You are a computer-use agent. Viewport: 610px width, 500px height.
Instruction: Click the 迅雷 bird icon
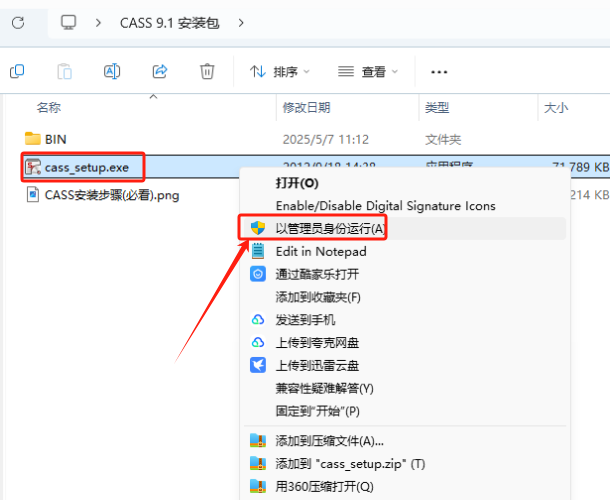point(258,365)
